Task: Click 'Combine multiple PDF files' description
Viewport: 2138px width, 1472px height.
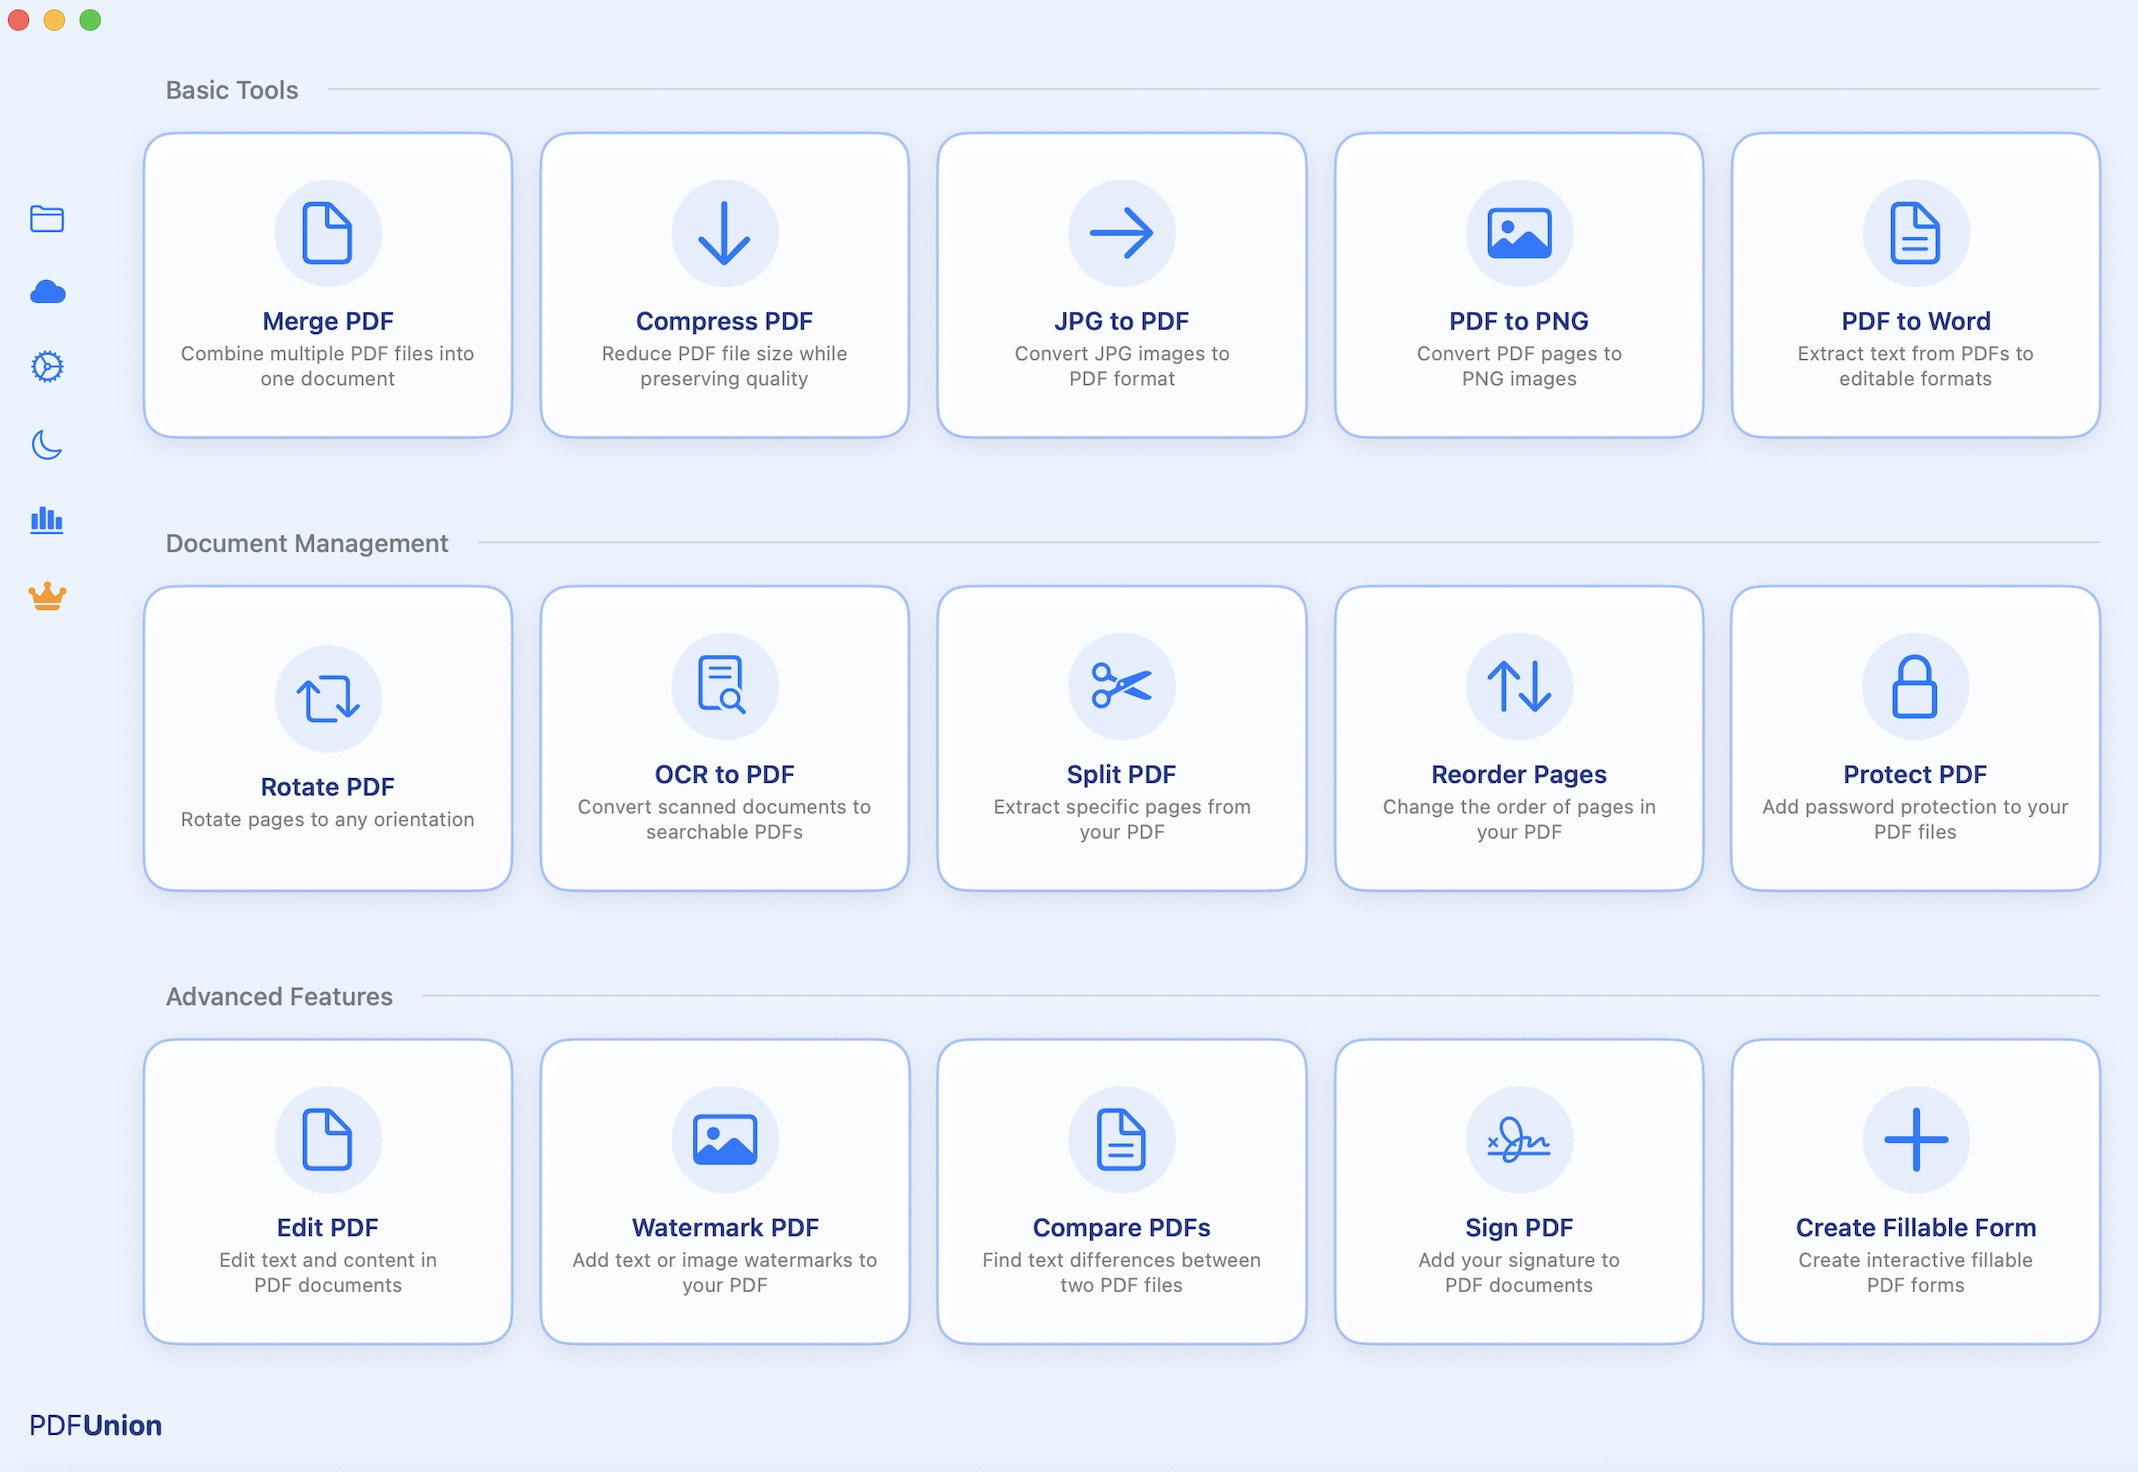Action: [328, 366]
